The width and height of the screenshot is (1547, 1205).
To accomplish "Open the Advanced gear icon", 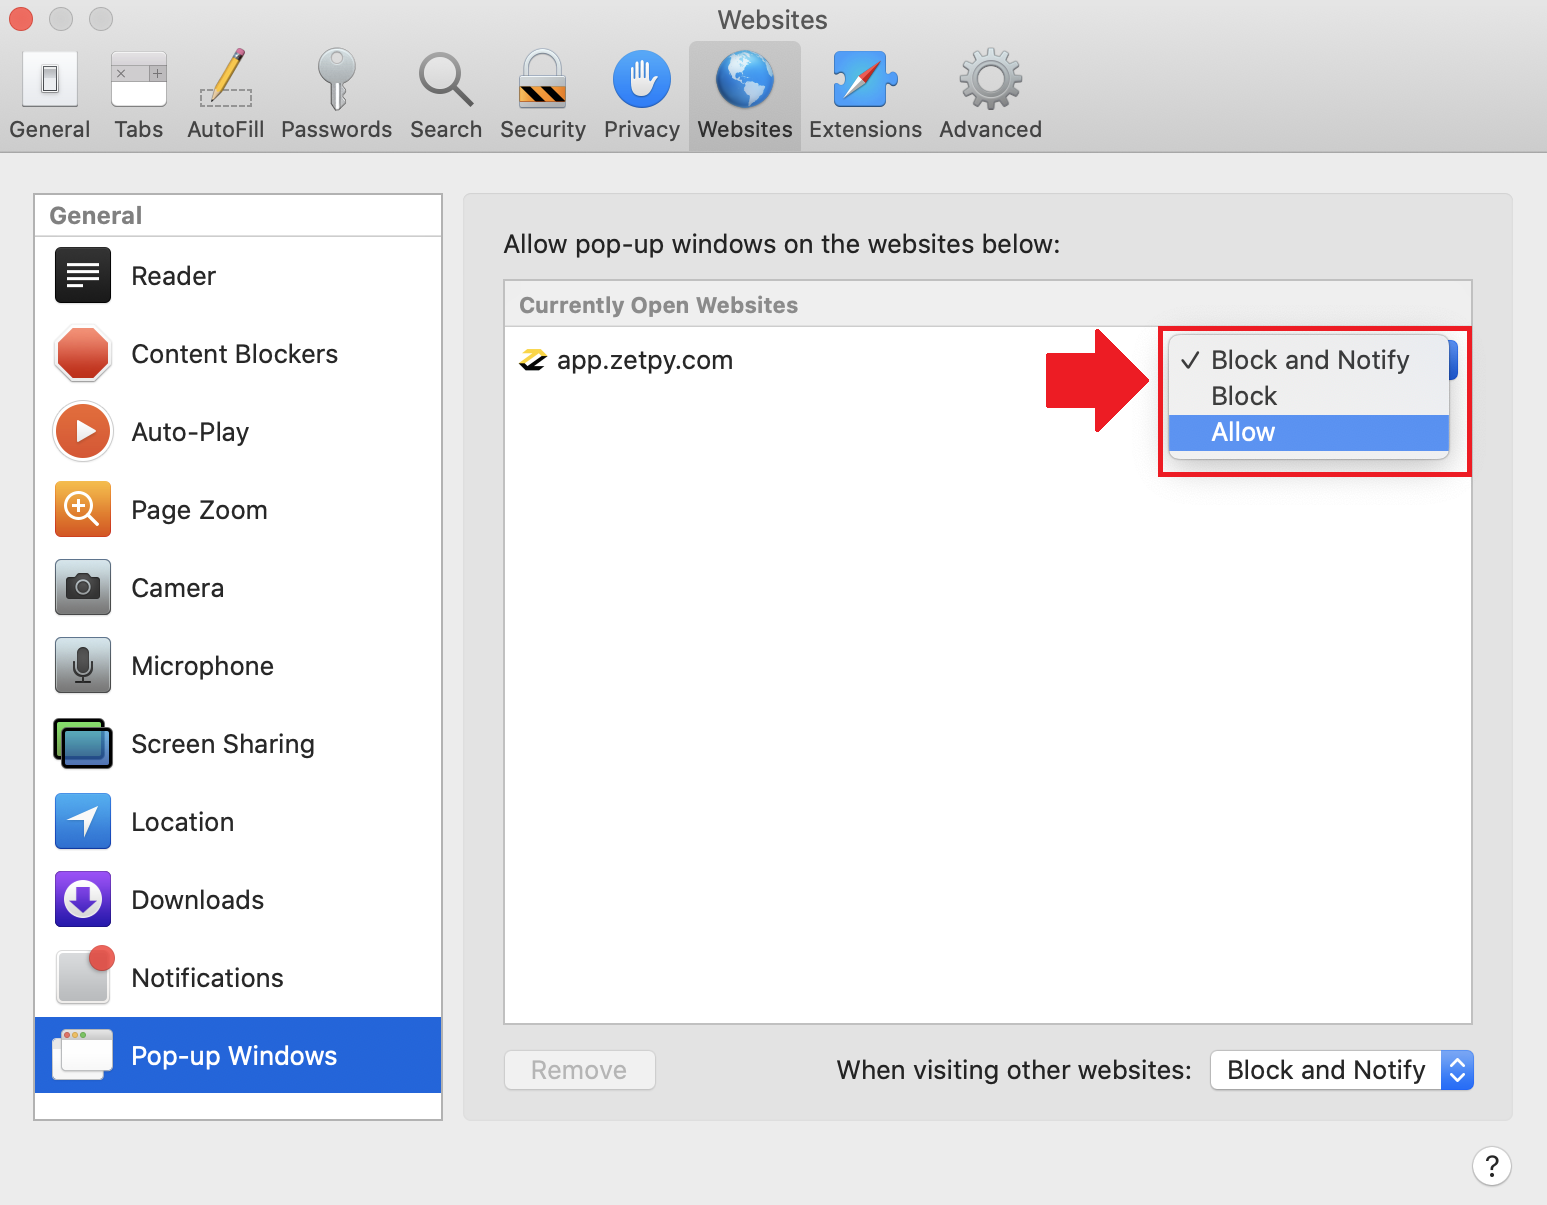I will coord(991,80).
